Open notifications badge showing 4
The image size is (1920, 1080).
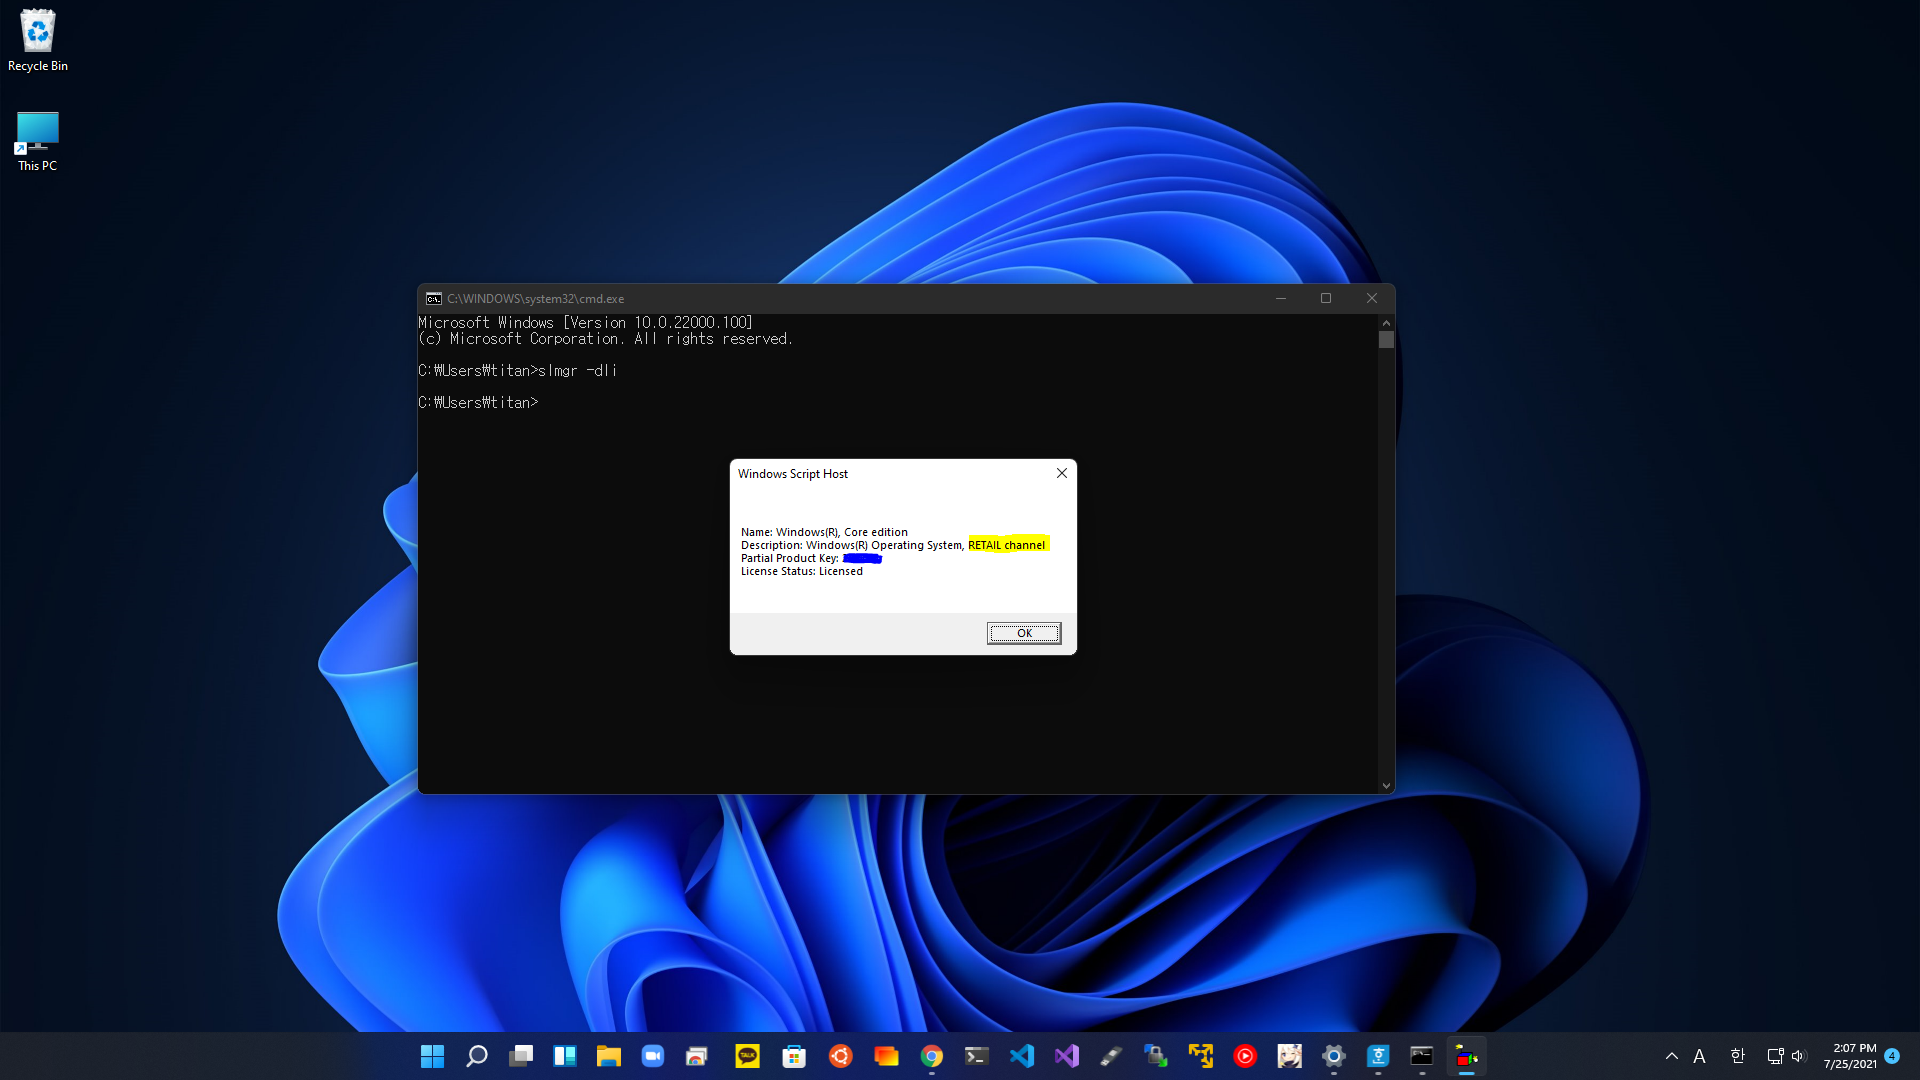tap(1892, 1056)
